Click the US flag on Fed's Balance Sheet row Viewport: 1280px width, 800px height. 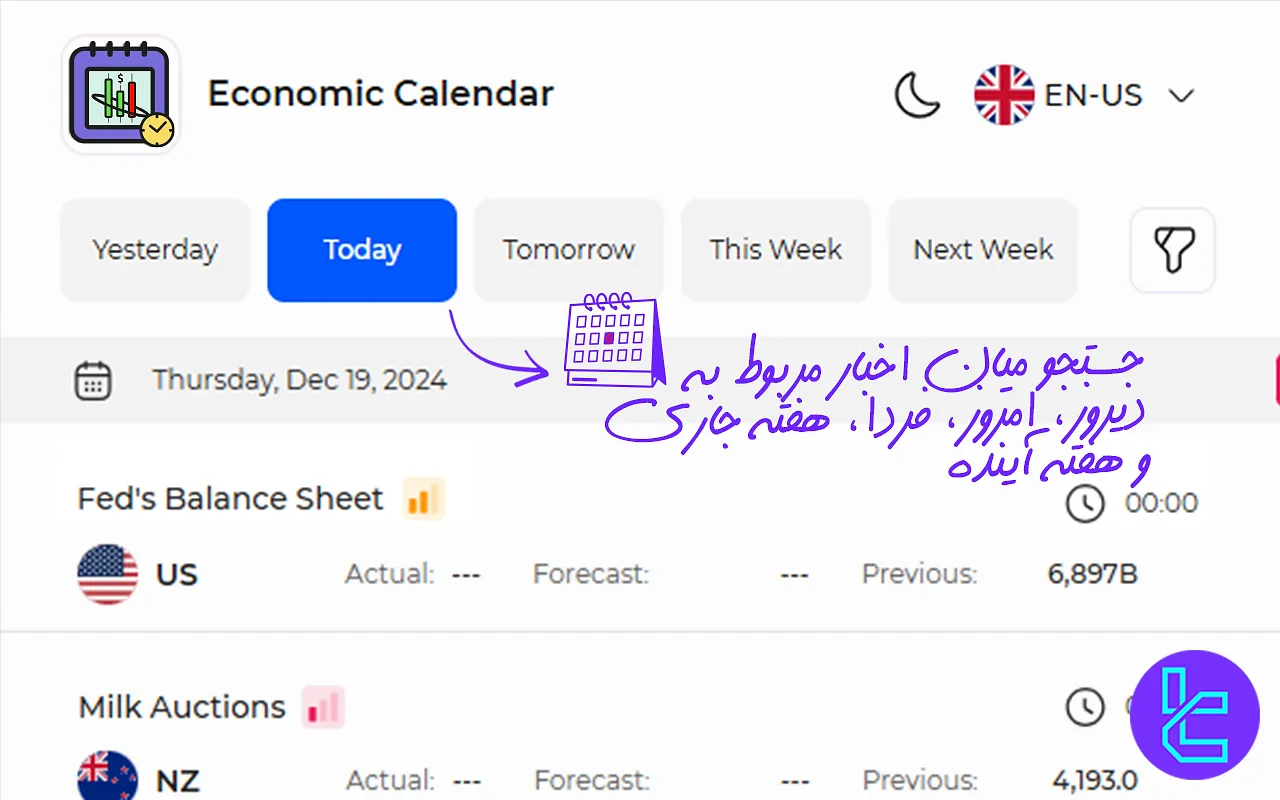107,574
